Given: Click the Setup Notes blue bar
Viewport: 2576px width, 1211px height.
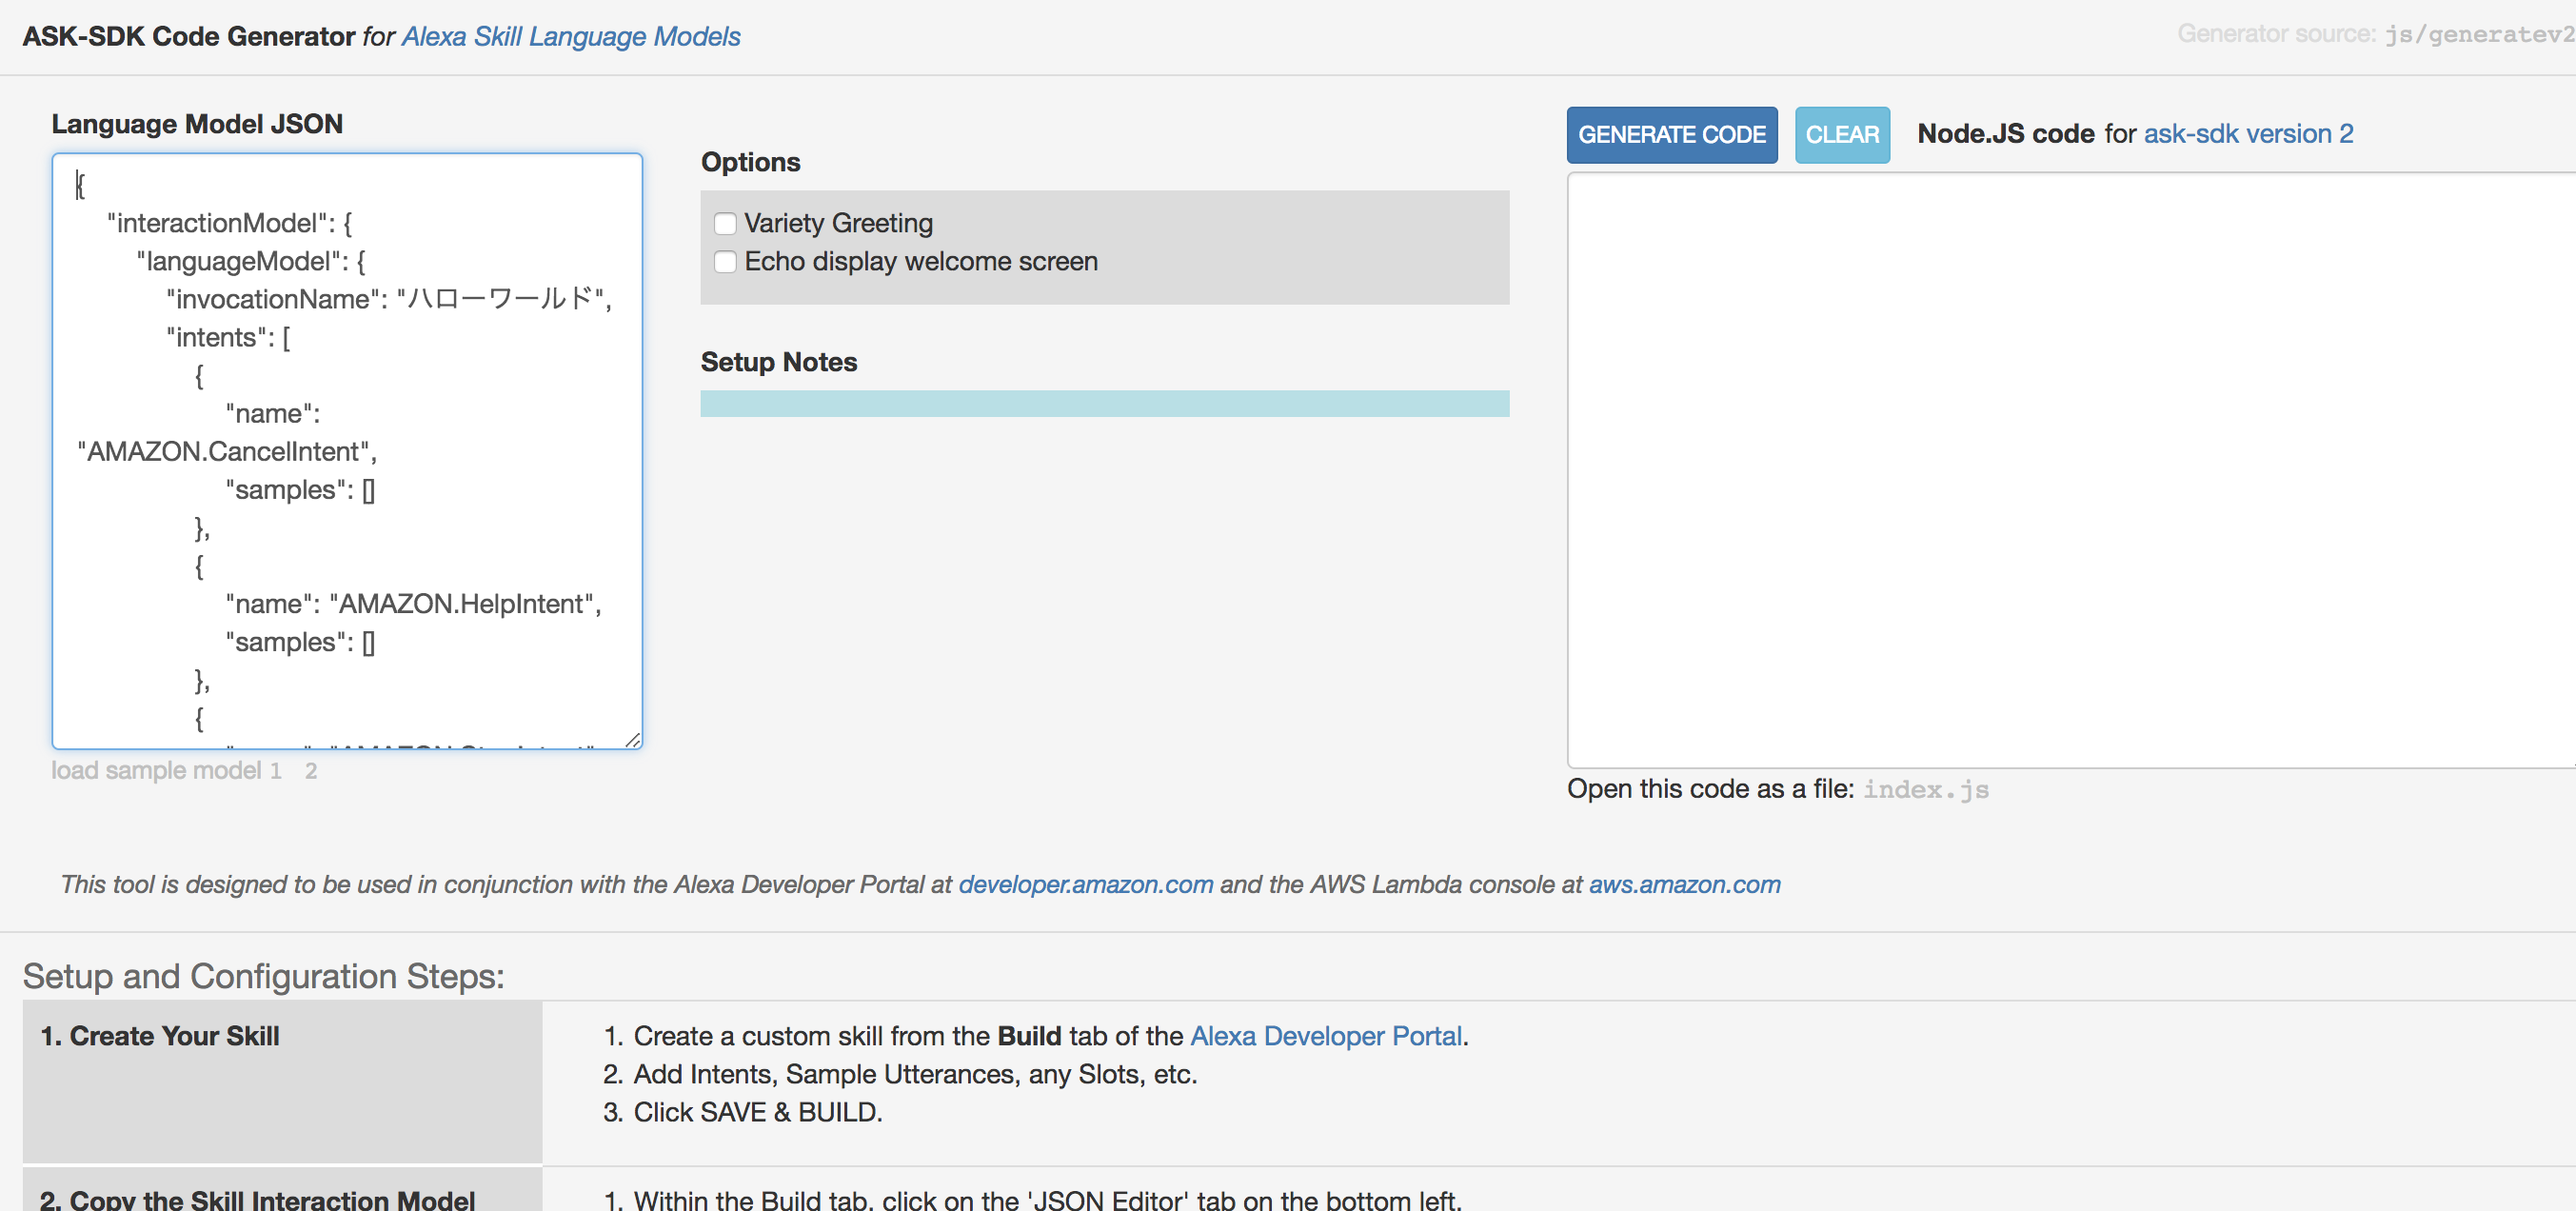Looking at the screenshot, I should [1104, 404].
